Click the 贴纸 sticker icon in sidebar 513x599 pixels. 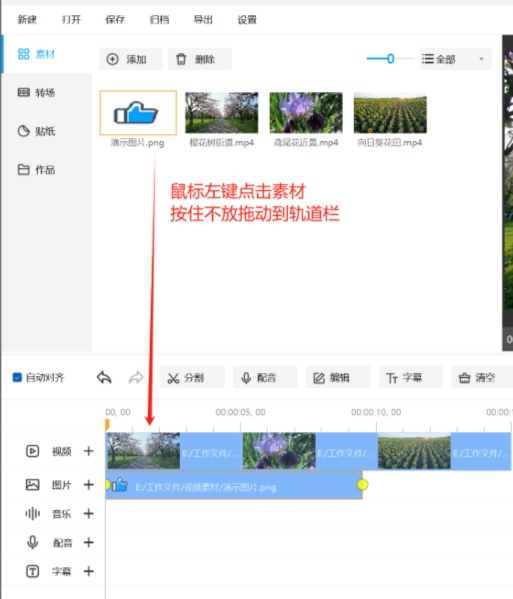coord(24,131)
